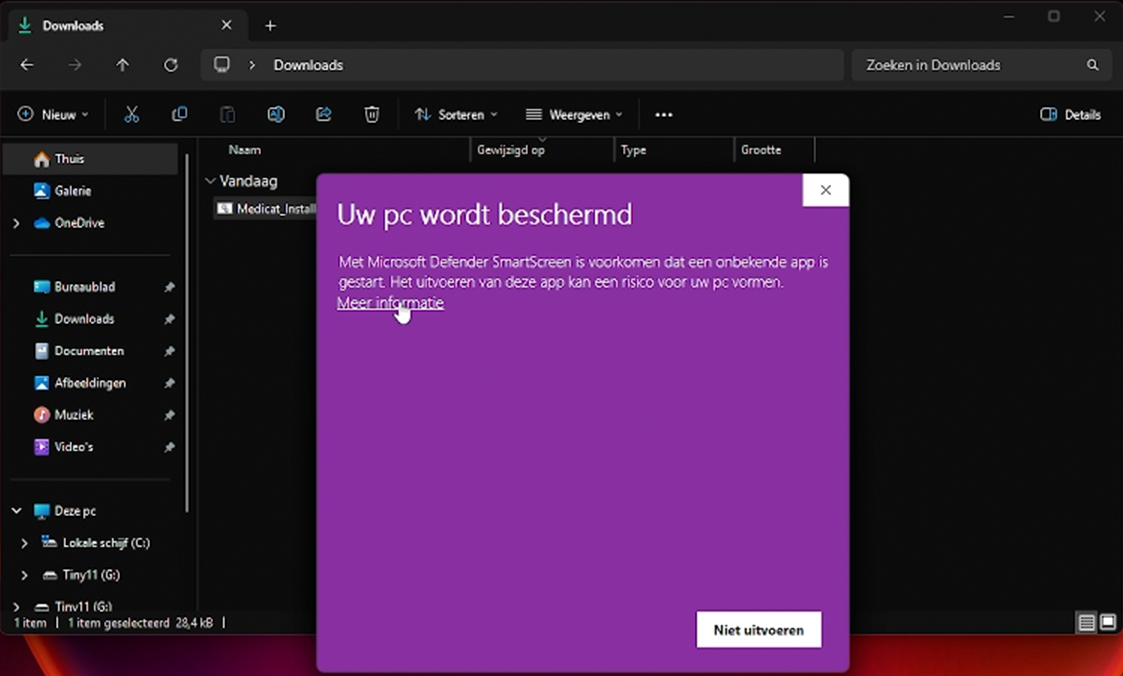Image resolution: width=1123 pixels, height=676 pixels.
Task: Click the Niet uitvoeren button
Action: (758, 630)
